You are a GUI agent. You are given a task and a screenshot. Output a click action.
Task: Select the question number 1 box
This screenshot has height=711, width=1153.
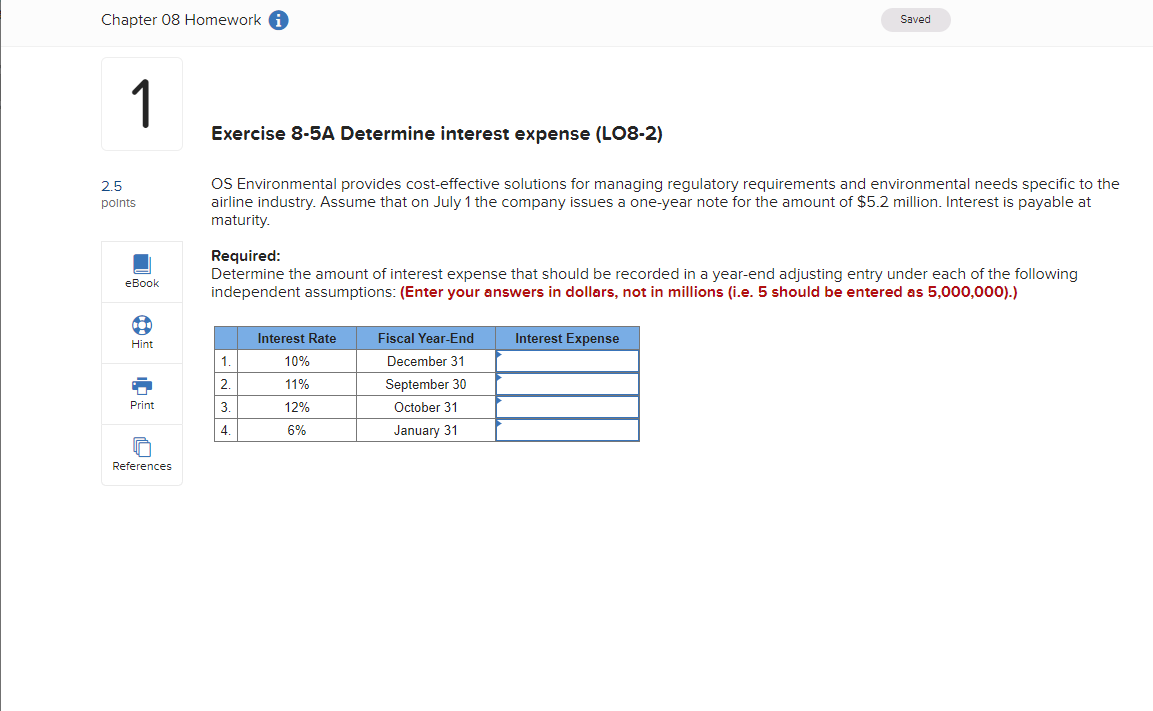pos(141,103)
